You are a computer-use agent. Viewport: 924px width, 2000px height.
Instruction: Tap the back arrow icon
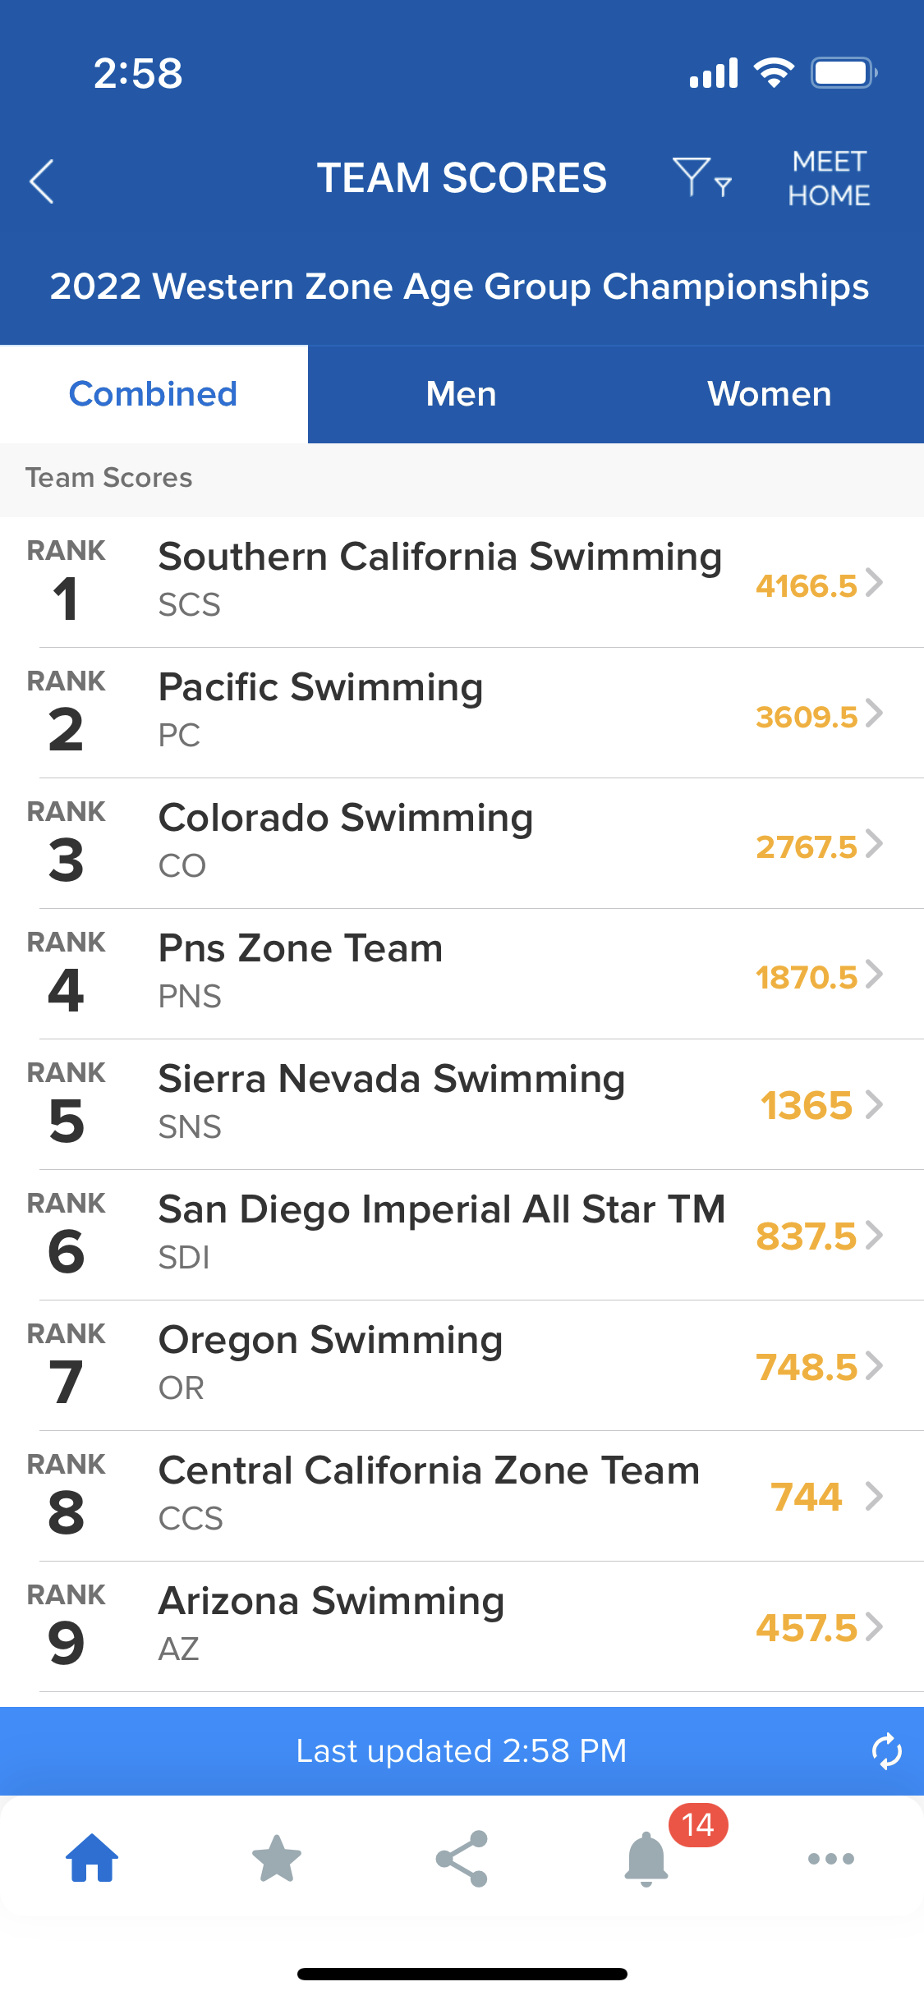pyautogui.click(x=42, y=181)
